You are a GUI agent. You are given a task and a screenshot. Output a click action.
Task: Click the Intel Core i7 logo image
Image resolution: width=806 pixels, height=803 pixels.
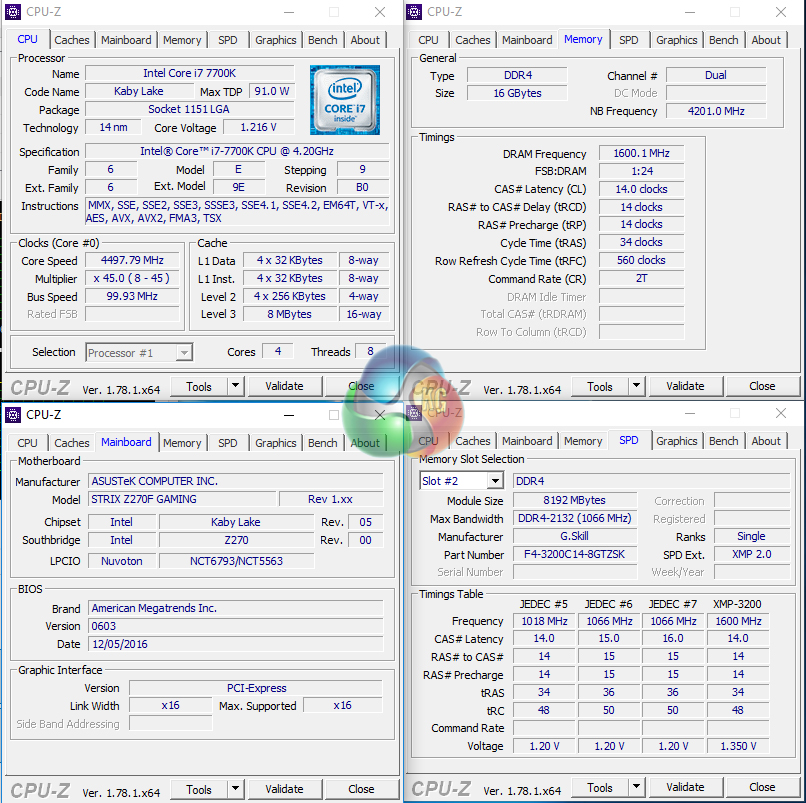345,100
